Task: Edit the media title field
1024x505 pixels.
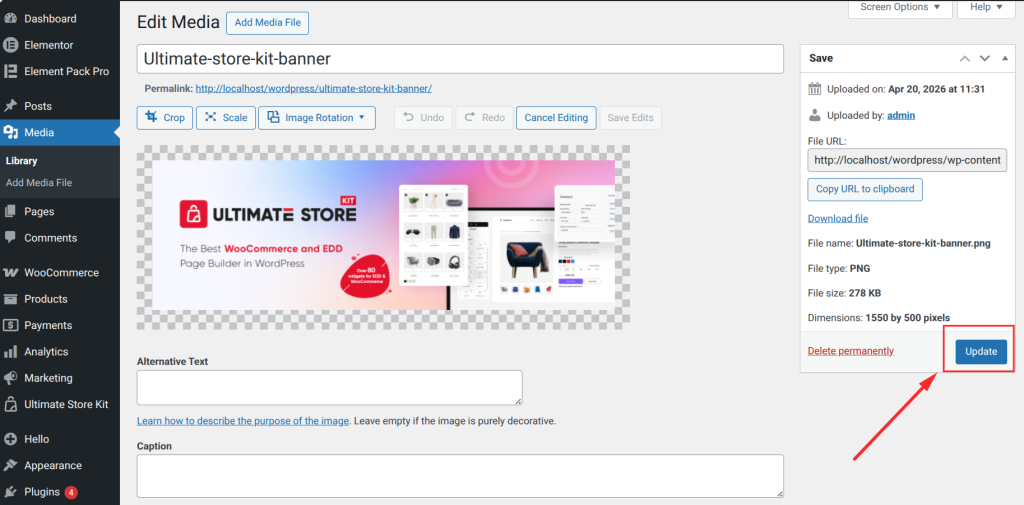Action: click(x=460, y=59)
